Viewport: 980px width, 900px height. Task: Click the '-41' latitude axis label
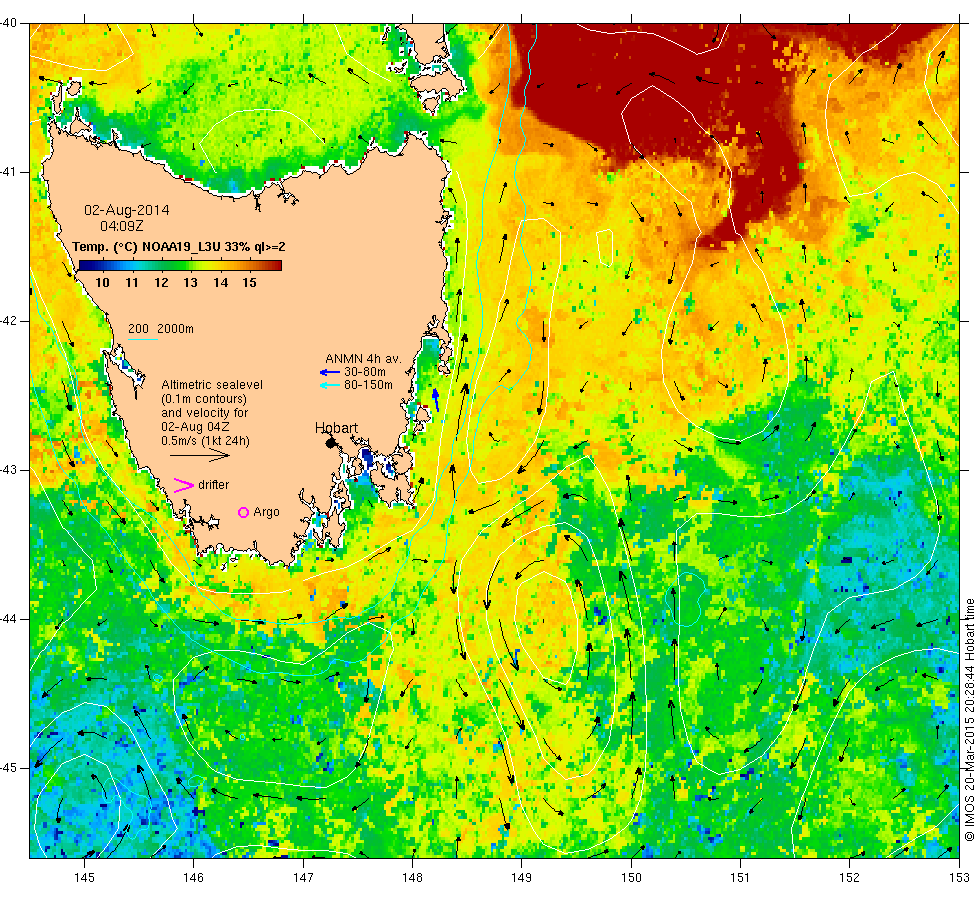9,172
